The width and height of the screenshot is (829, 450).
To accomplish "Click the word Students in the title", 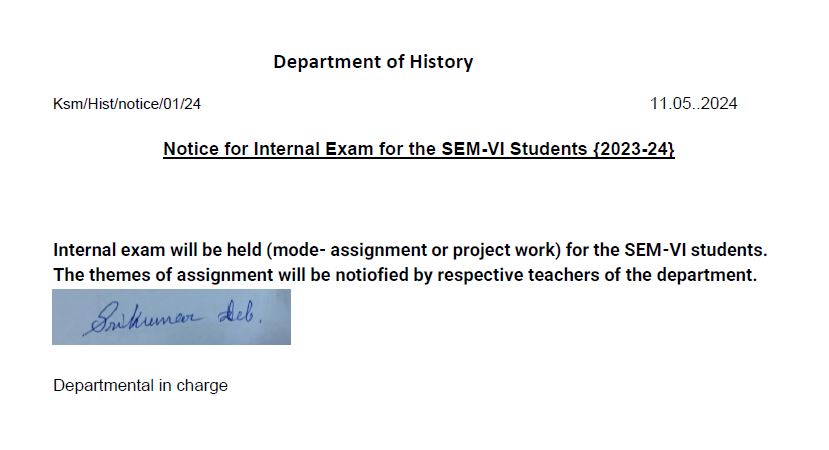I will [x=548, y=149].
